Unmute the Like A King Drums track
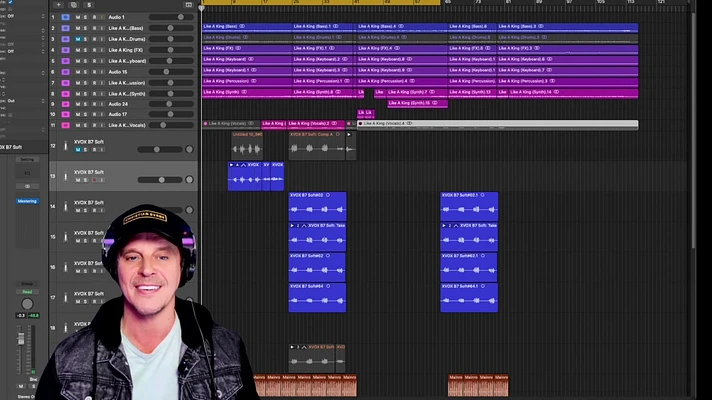The height and width of the screenshot is (400, 712). (78, 38)
